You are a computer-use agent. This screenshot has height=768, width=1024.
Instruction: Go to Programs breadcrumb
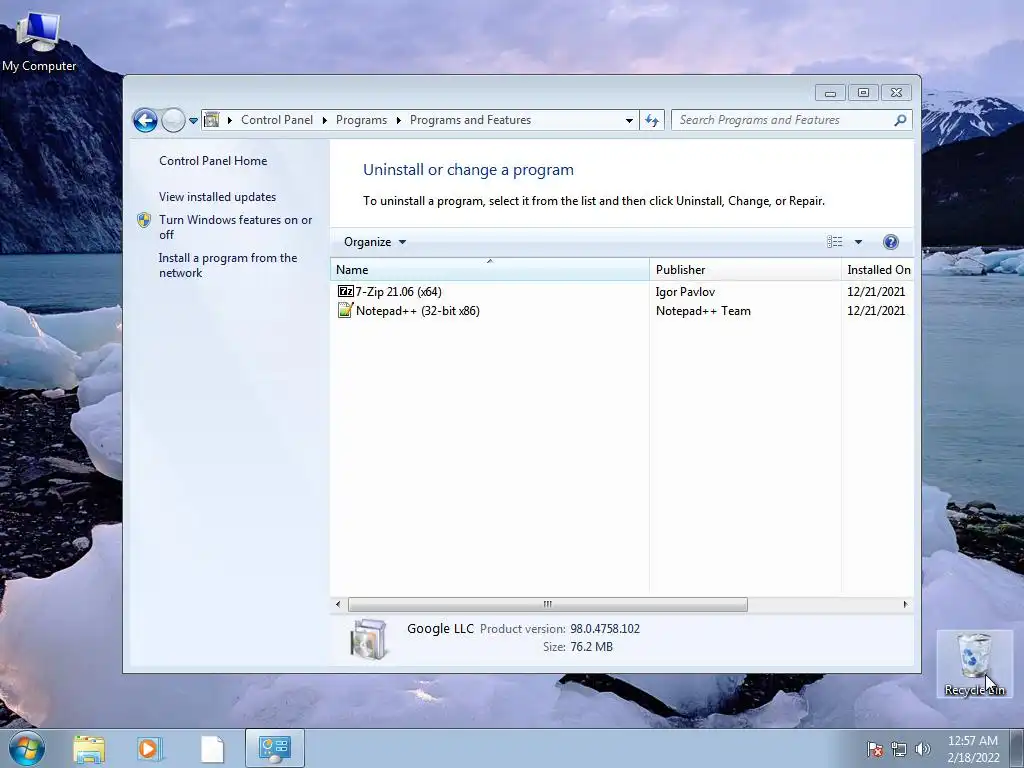coord(361,120)
